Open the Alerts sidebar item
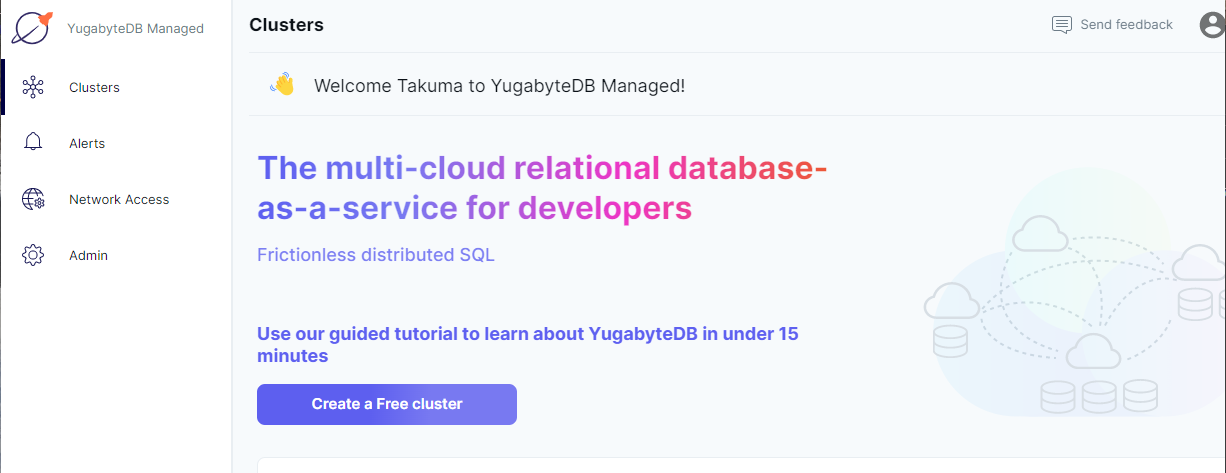This screenshot has height=473, width=1226. [87, 143]
